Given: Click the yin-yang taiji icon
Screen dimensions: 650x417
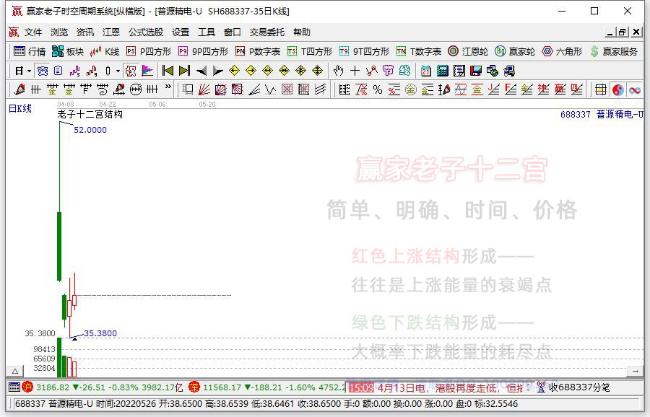Looking at the screenshot, I should click(x=618, y=89).
